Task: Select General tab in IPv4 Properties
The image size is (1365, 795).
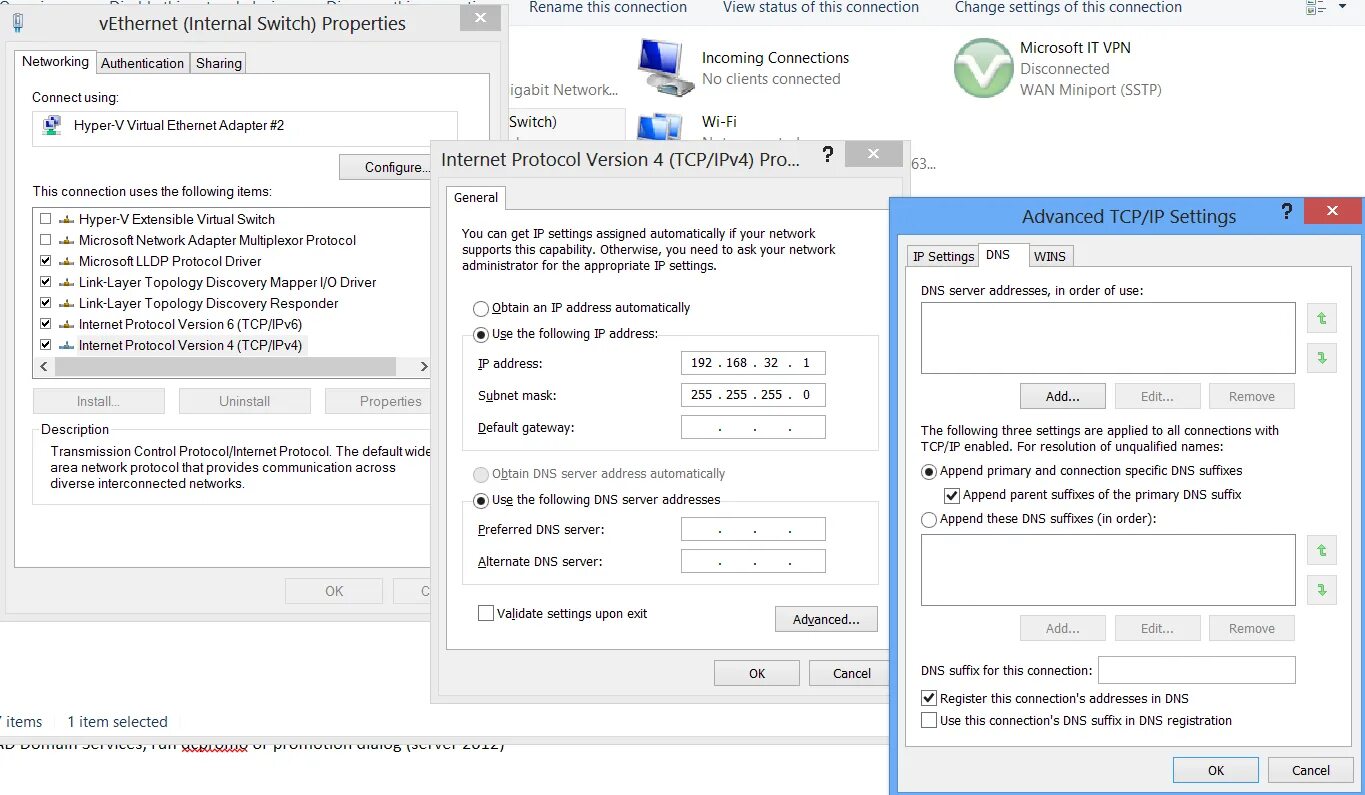Action: (x=476, y=197)
